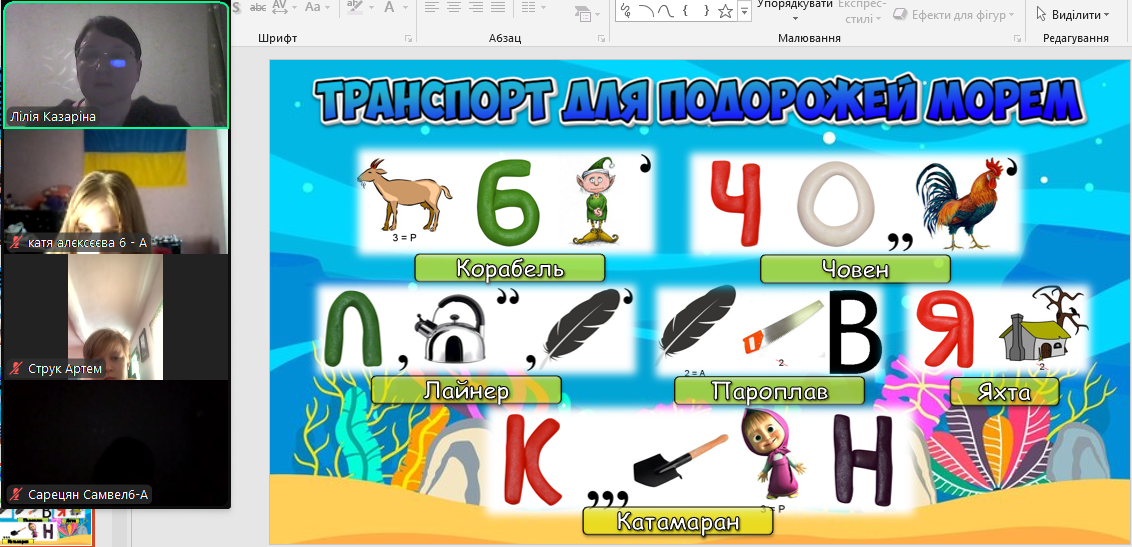Align text left in paragraph group
The image size is (1132, 547).
coord(431,7)
